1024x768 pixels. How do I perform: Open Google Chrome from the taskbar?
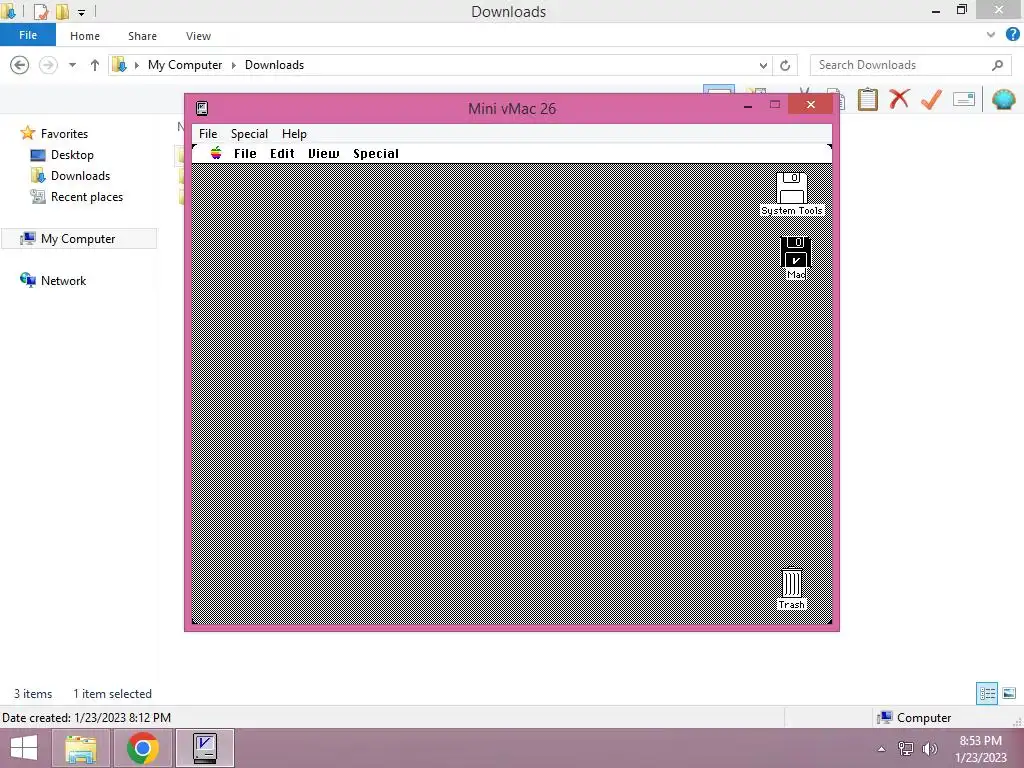coord(142,748)
